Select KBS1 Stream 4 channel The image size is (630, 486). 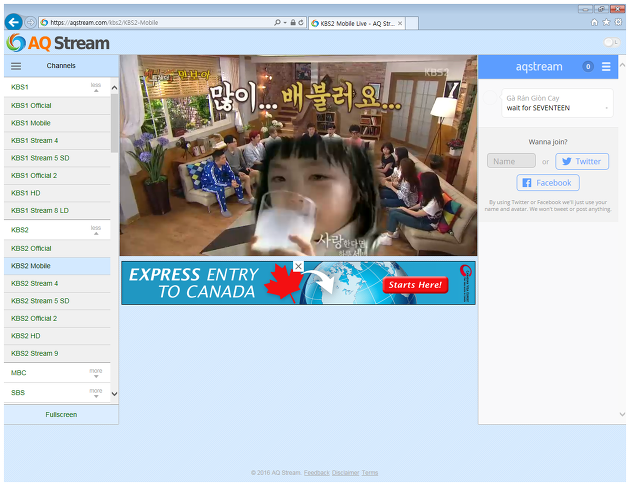(57, 141)
